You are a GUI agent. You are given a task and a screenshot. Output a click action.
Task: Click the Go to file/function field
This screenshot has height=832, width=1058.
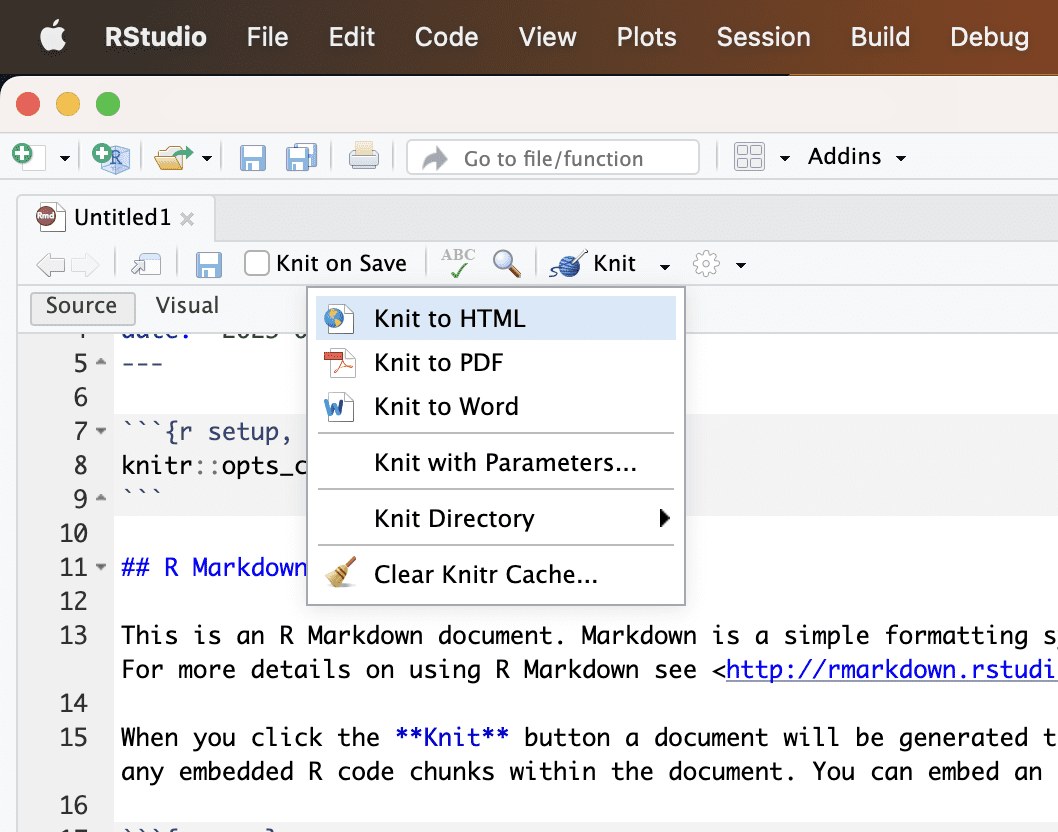(553, 158)
